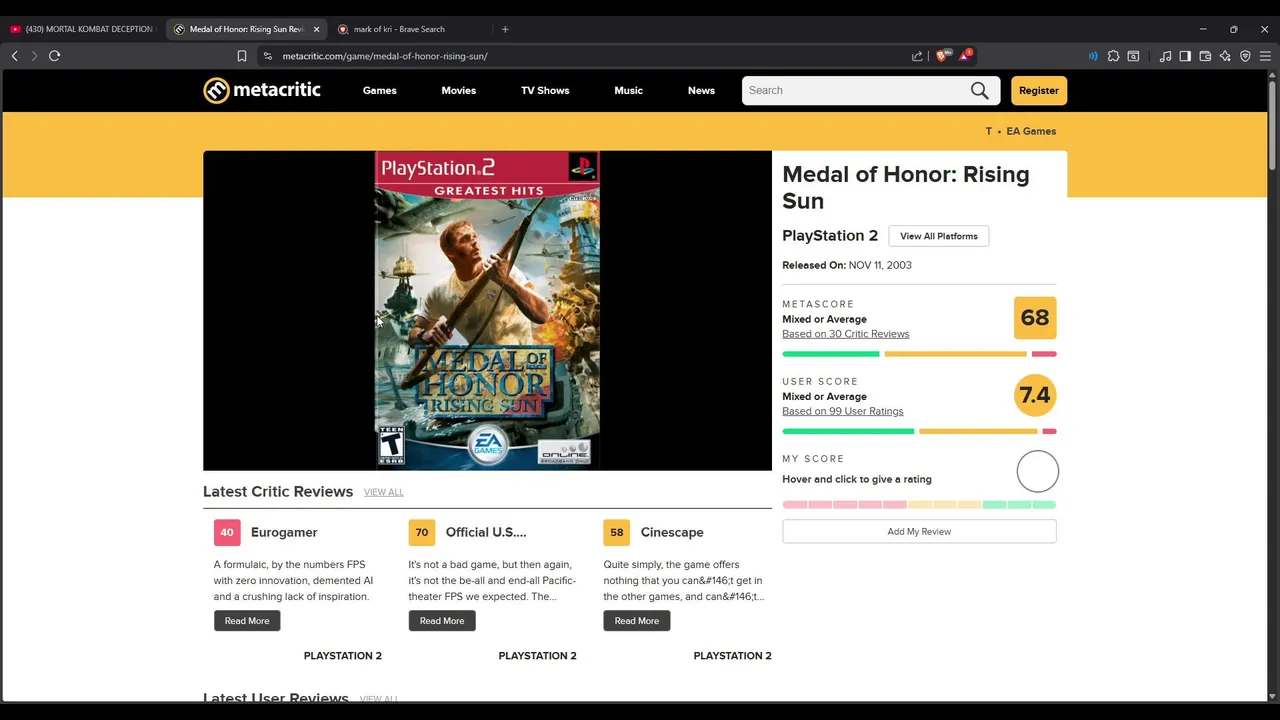
Task: Open the Brave Rewards triangle icon
Action: [964, 56]
